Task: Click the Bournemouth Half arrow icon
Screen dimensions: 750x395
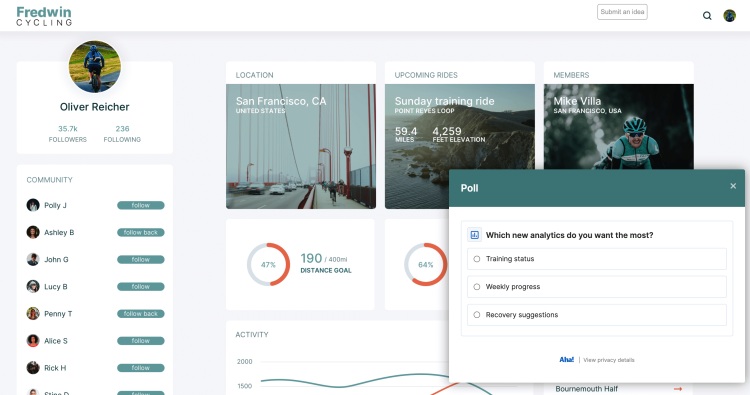Action: 678,389
